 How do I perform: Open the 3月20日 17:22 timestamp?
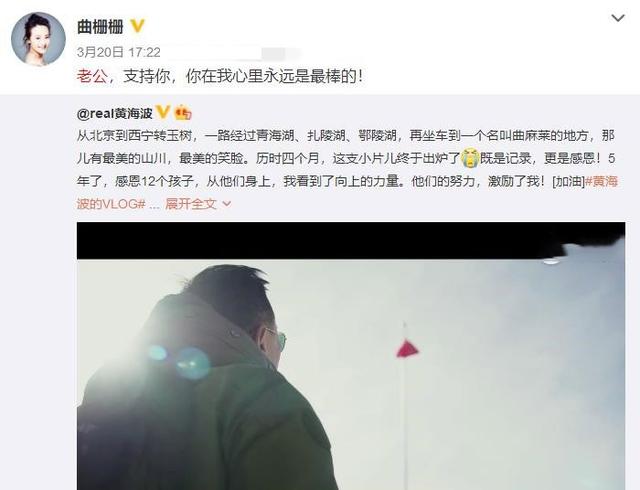point(118,52)
